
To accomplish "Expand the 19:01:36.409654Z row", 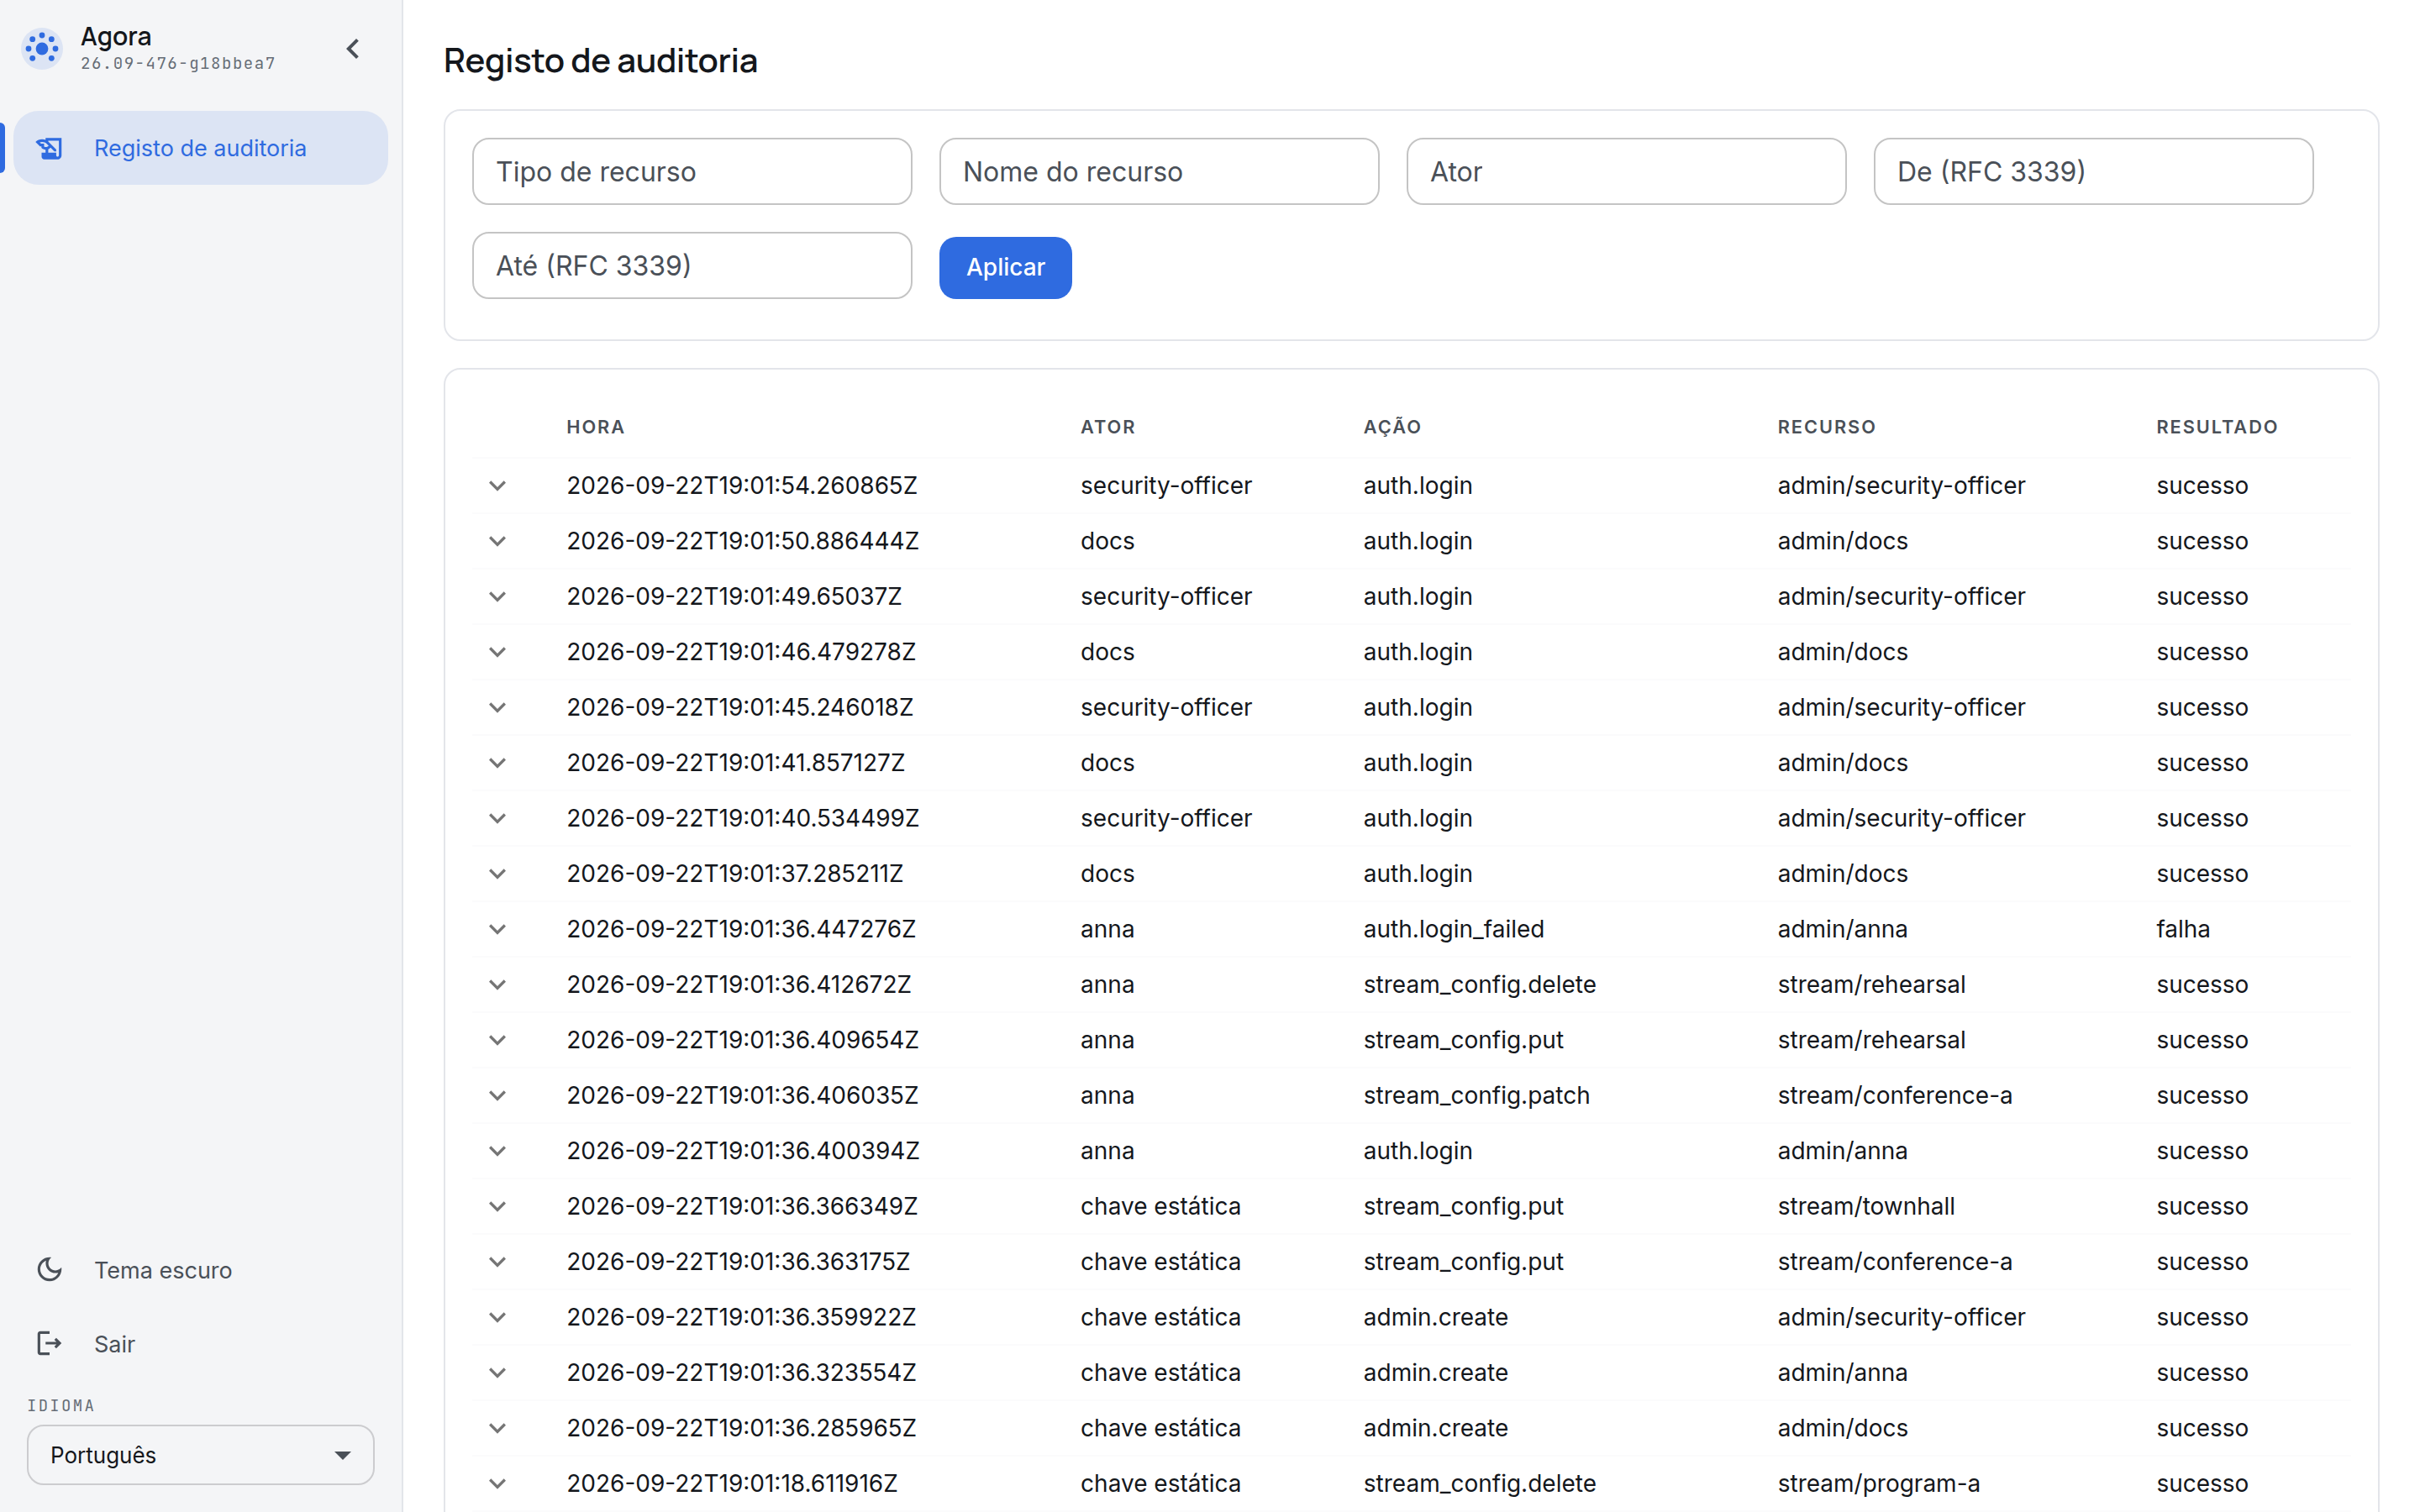I will tap(497, 1040).
